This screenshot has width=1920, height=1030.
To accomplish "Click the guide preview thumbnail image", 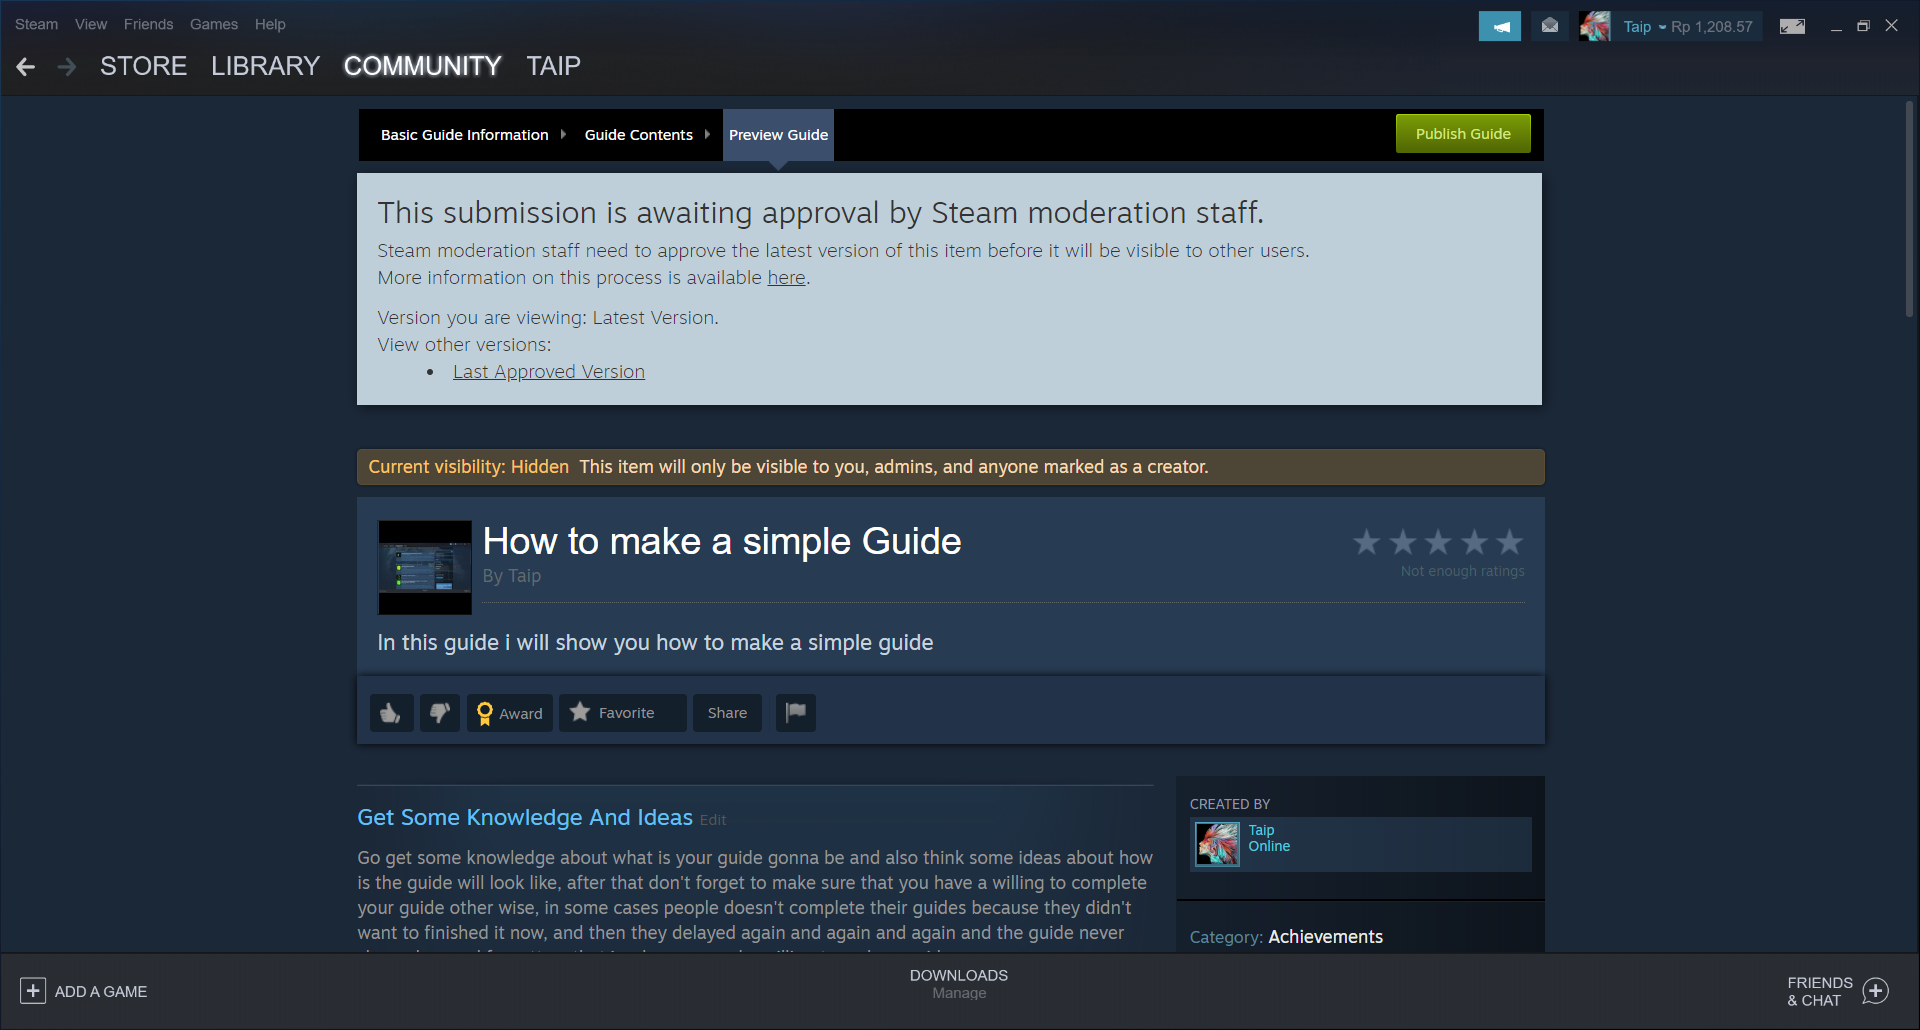I will click(425, 567).
